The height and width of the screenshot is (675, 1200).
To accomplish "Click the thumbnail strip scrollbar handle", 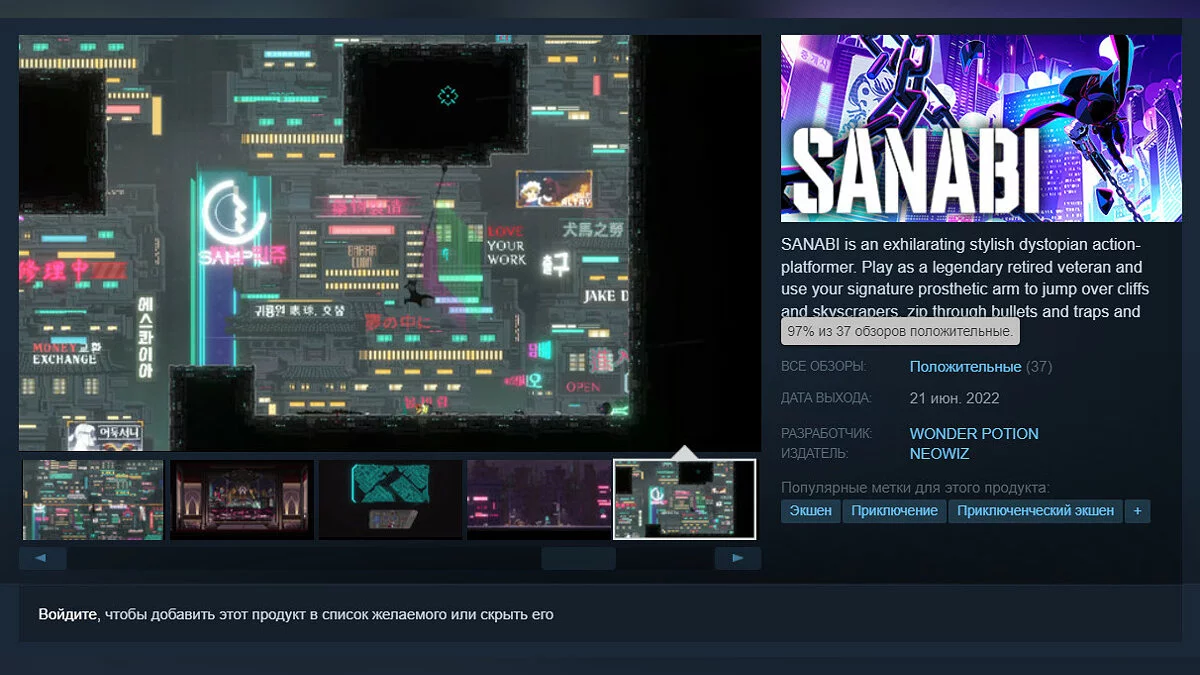I will pos(578,558).
